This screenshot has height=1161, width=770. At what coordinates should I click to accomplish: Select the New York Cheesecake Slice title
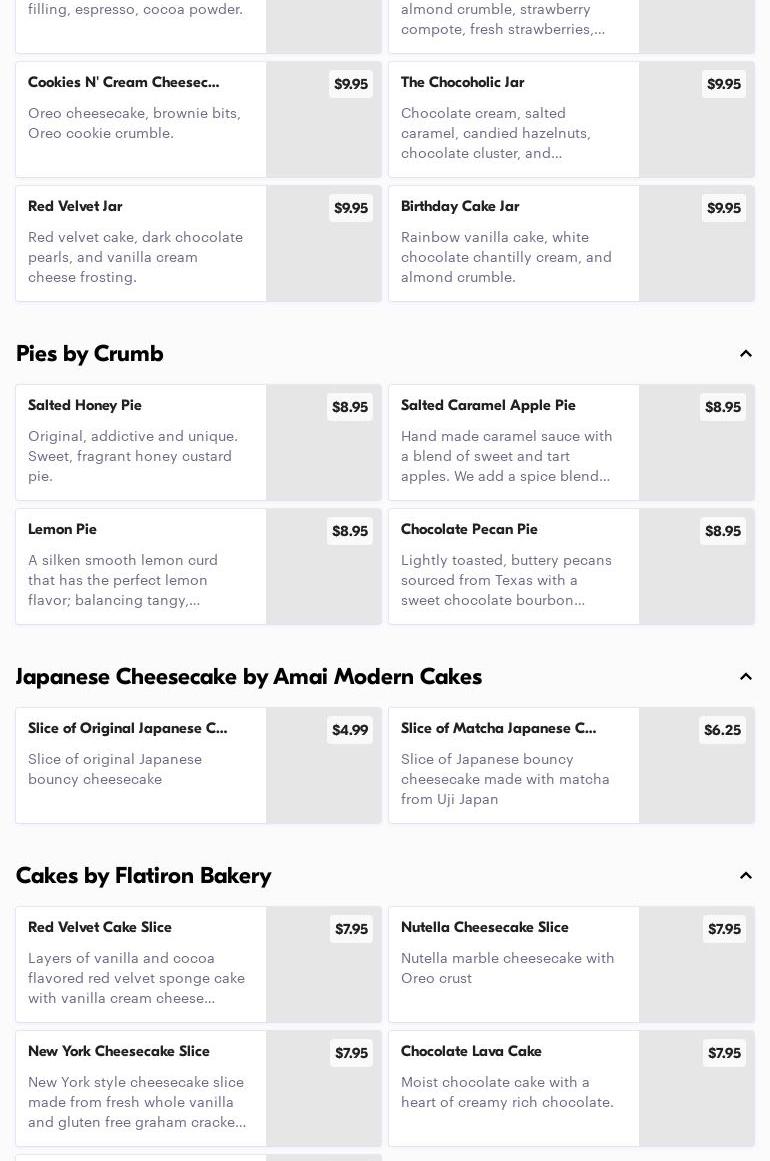pos(119,1051)
